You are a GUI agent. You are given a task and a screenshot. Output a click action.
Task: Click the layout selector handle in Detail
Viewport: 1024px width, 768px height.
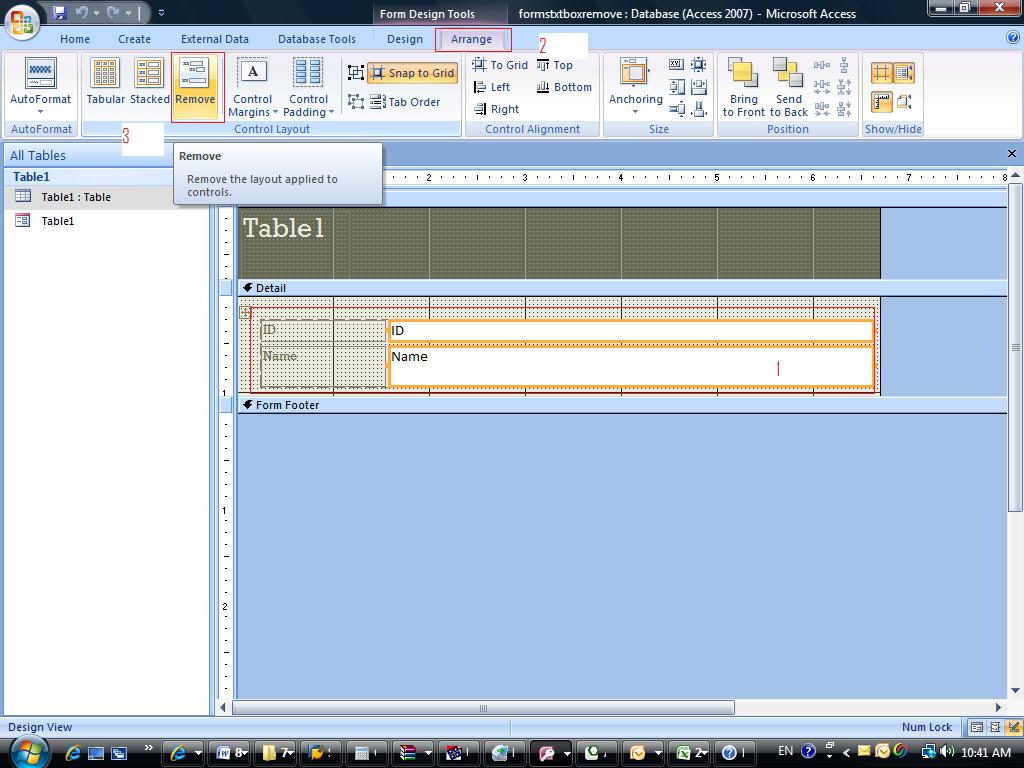[245, 312]
